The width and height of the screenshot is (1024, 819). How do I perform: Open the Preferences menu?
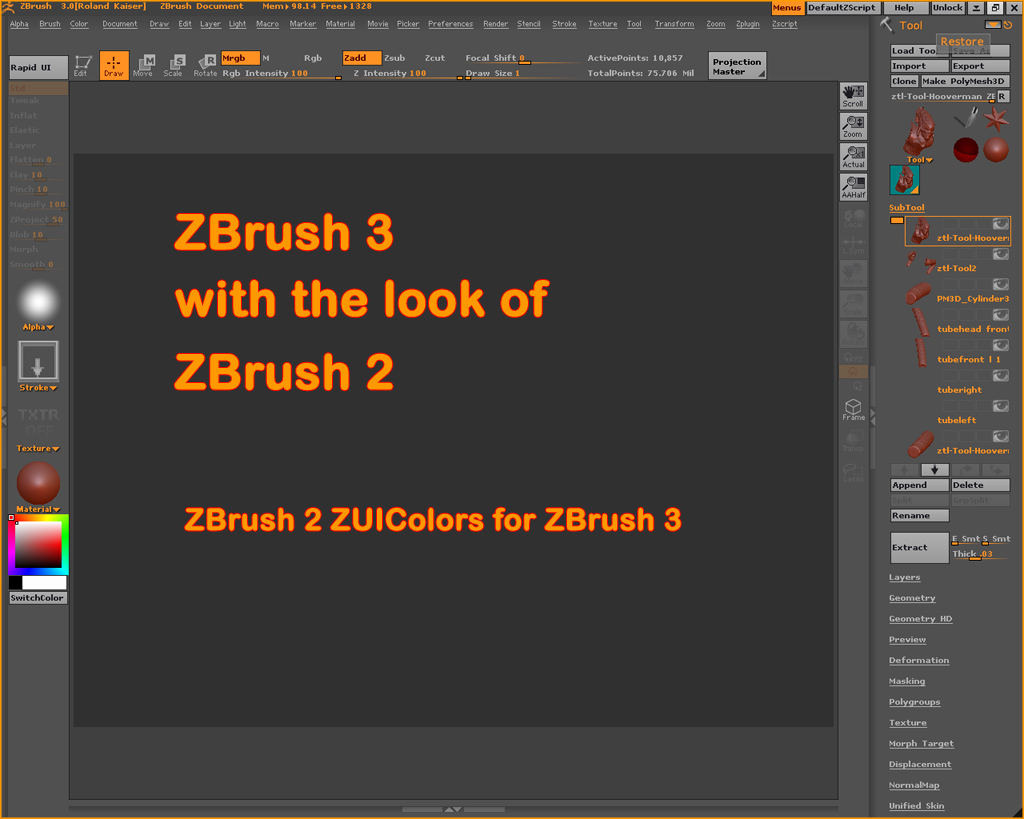click(x=451, y=24)
